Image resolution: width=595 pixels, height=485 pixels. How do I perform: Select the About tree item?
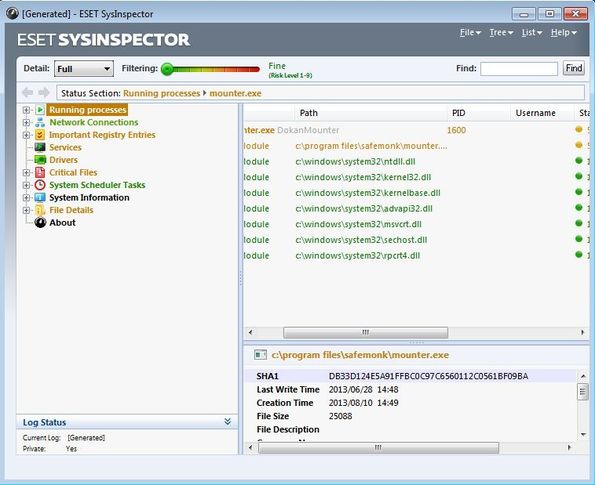(x=62, y=222)
